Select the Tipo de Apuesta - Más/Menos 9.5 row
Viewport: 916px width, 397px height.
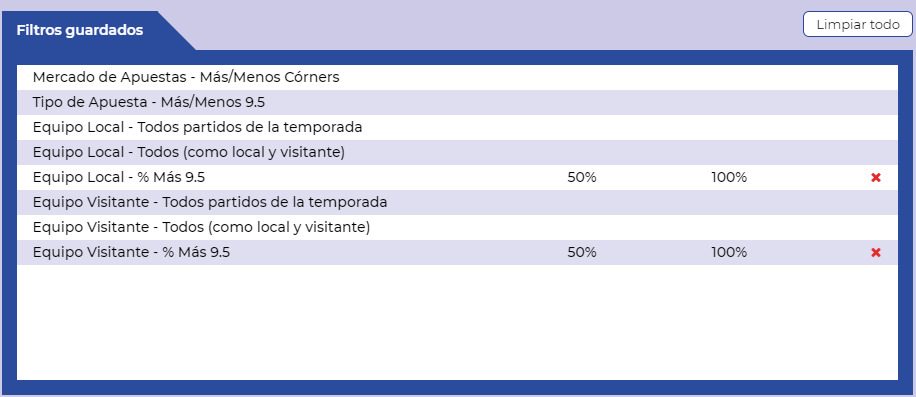457,102
